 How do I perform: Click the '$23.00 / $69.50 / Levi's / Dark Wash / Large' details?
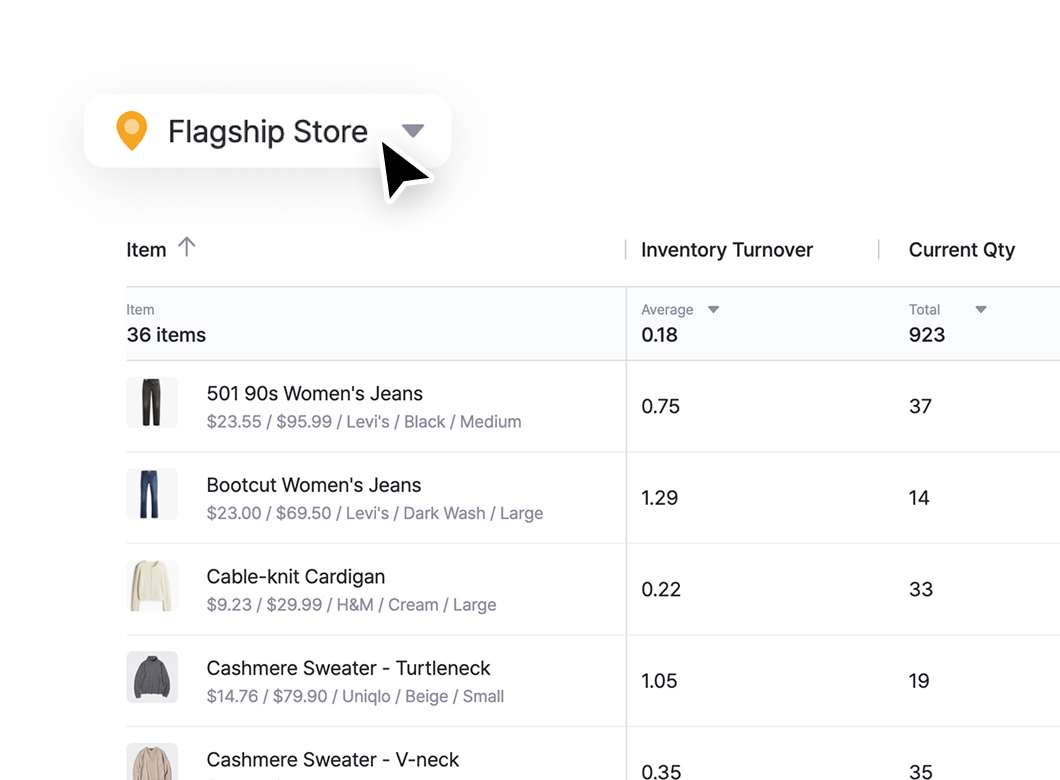tap(375, 513)
